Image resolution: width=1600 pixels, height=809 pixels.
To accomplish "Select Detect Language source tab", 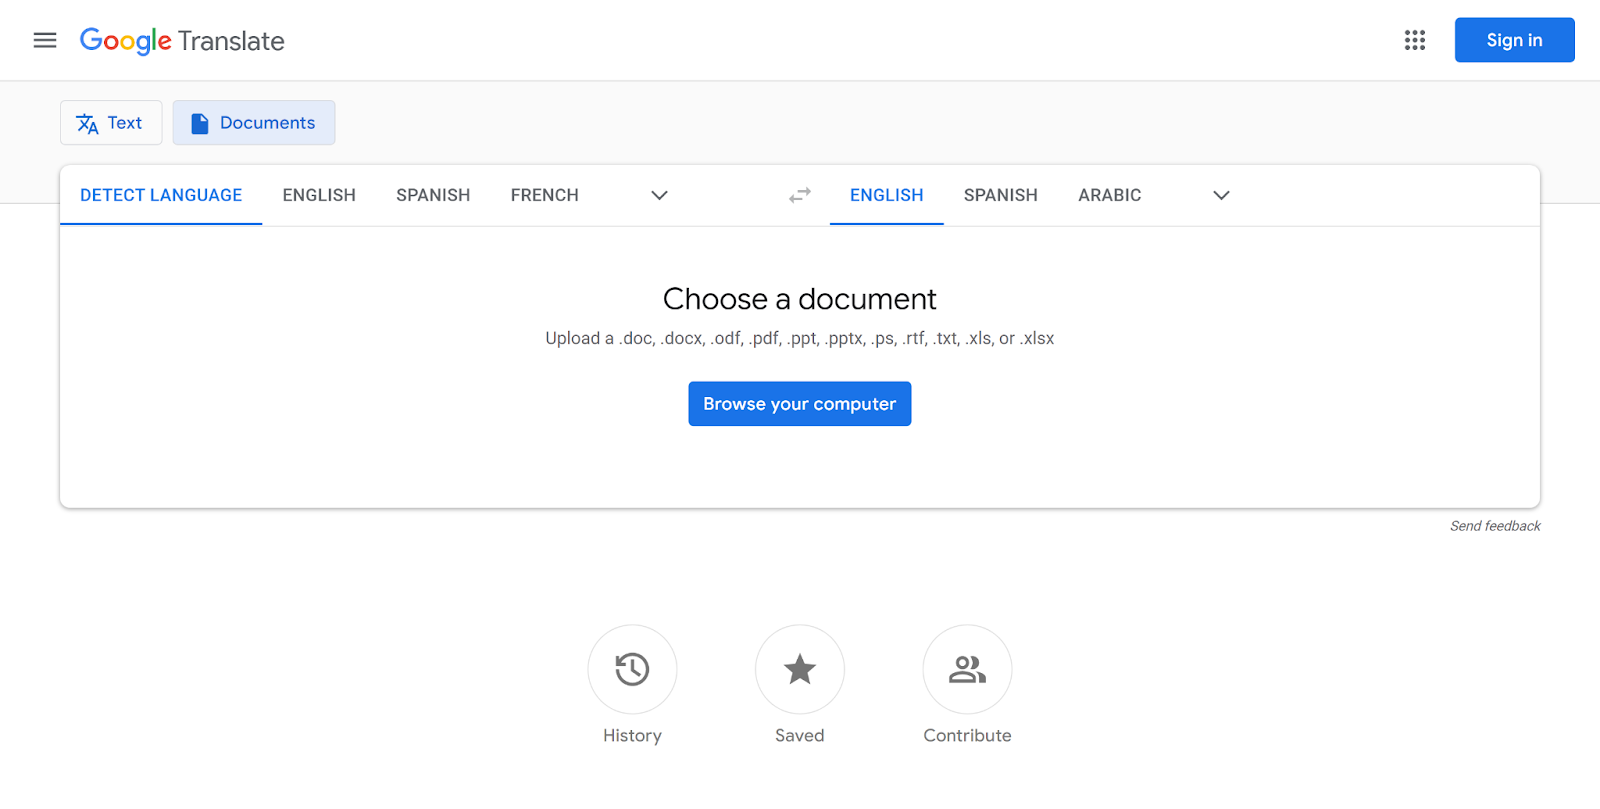I will point(161,195).
